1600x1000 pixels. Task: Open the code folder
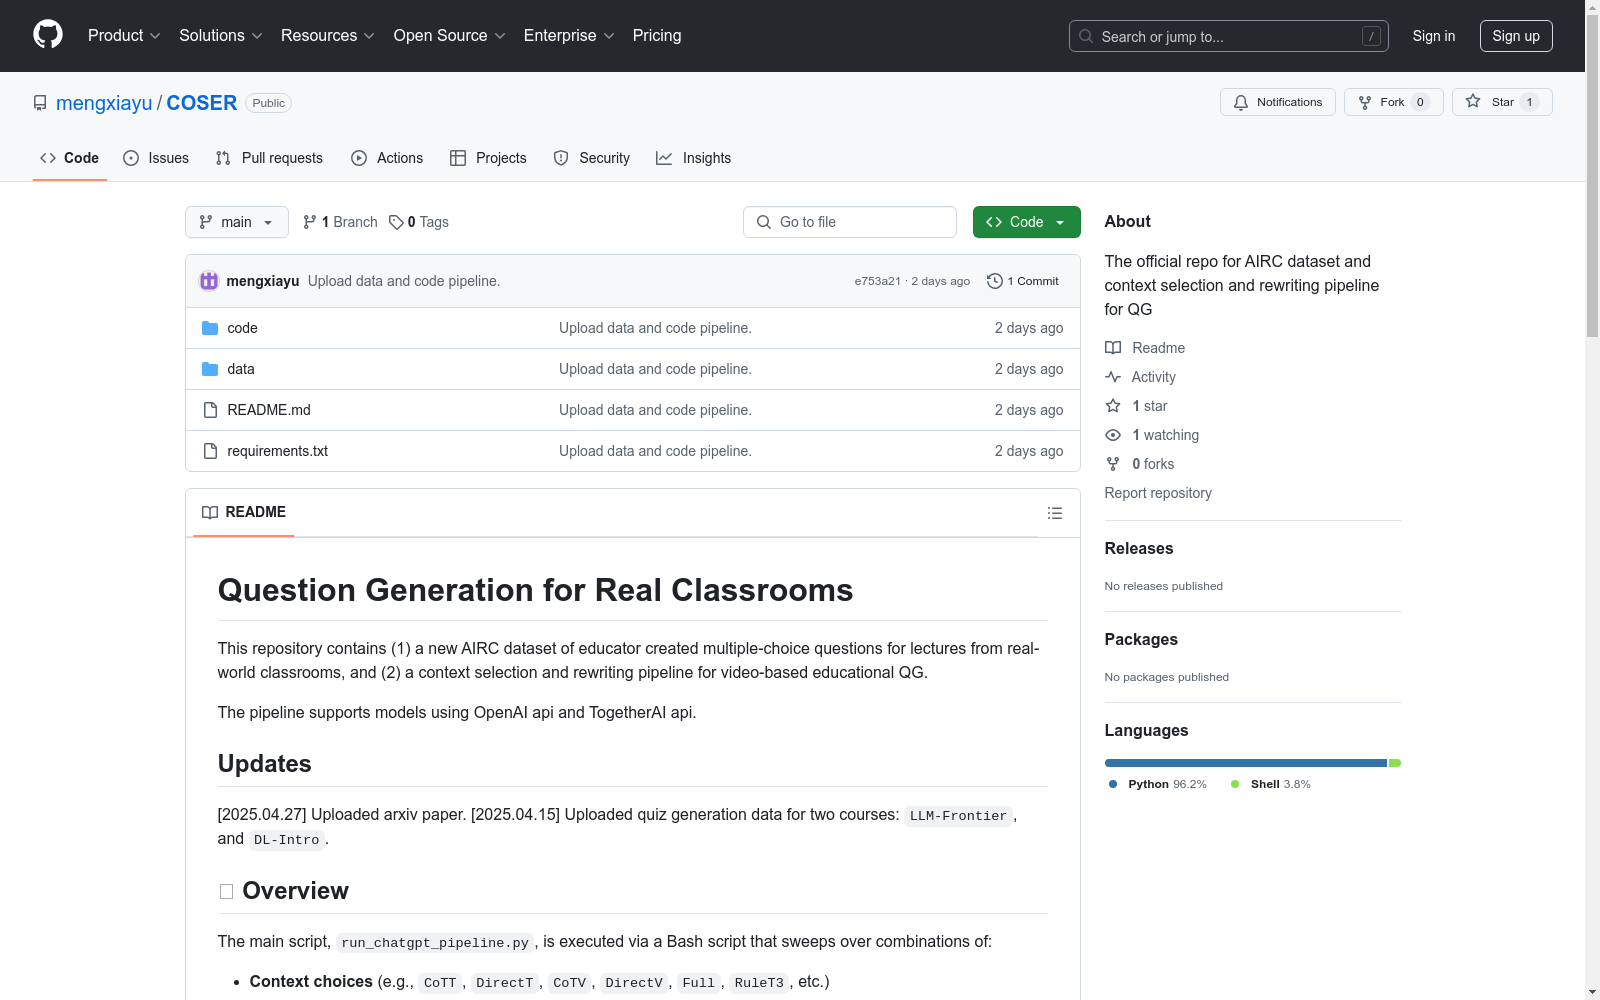point(242,328)
